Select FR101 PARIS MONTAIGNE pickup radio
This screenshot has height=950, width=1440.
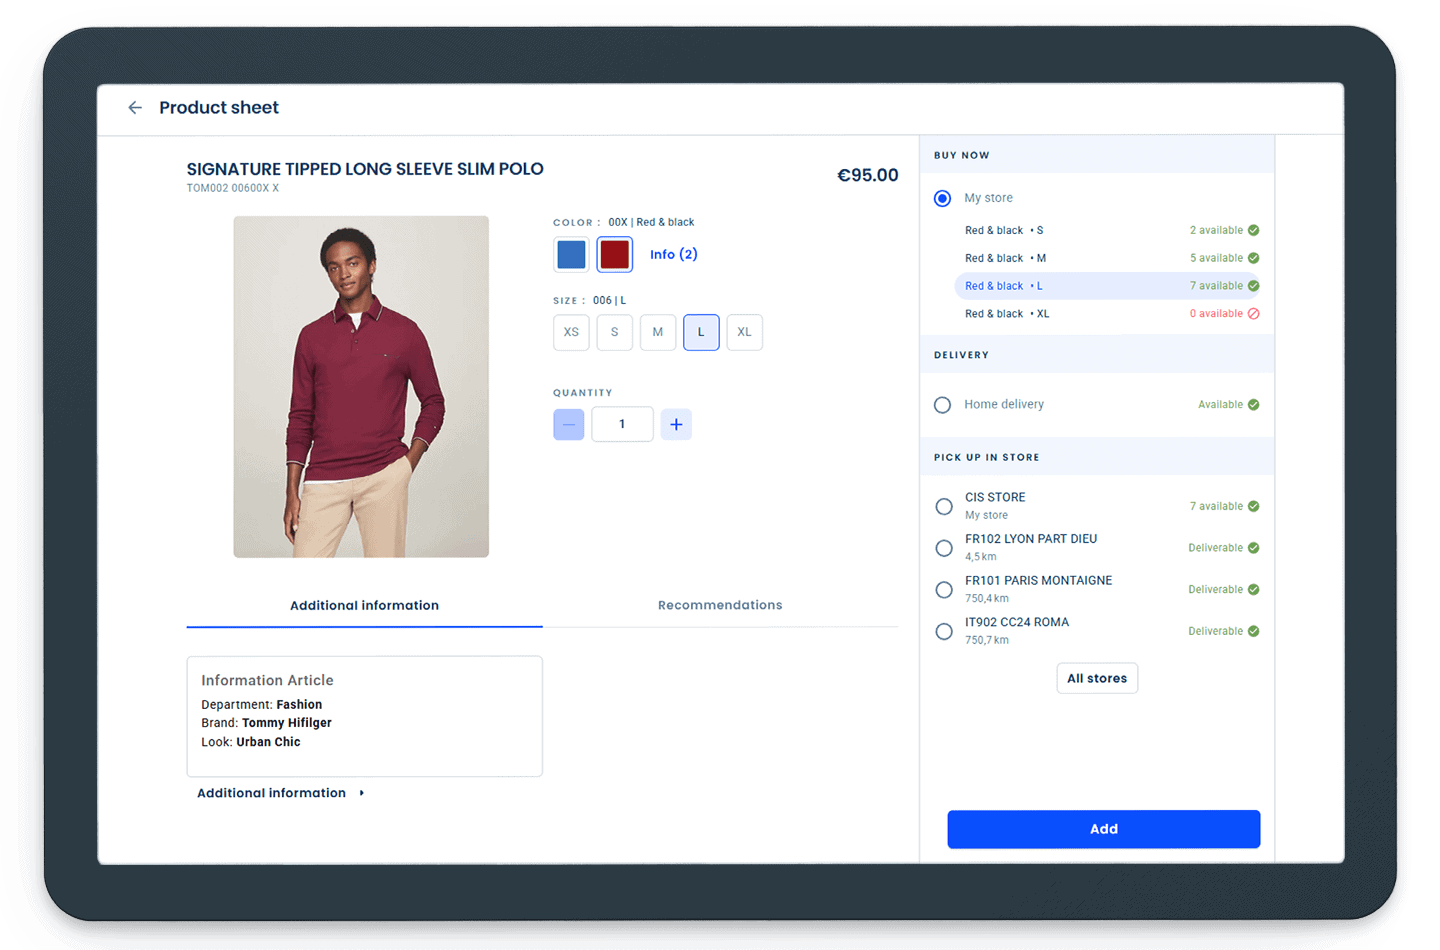[943, 590]
